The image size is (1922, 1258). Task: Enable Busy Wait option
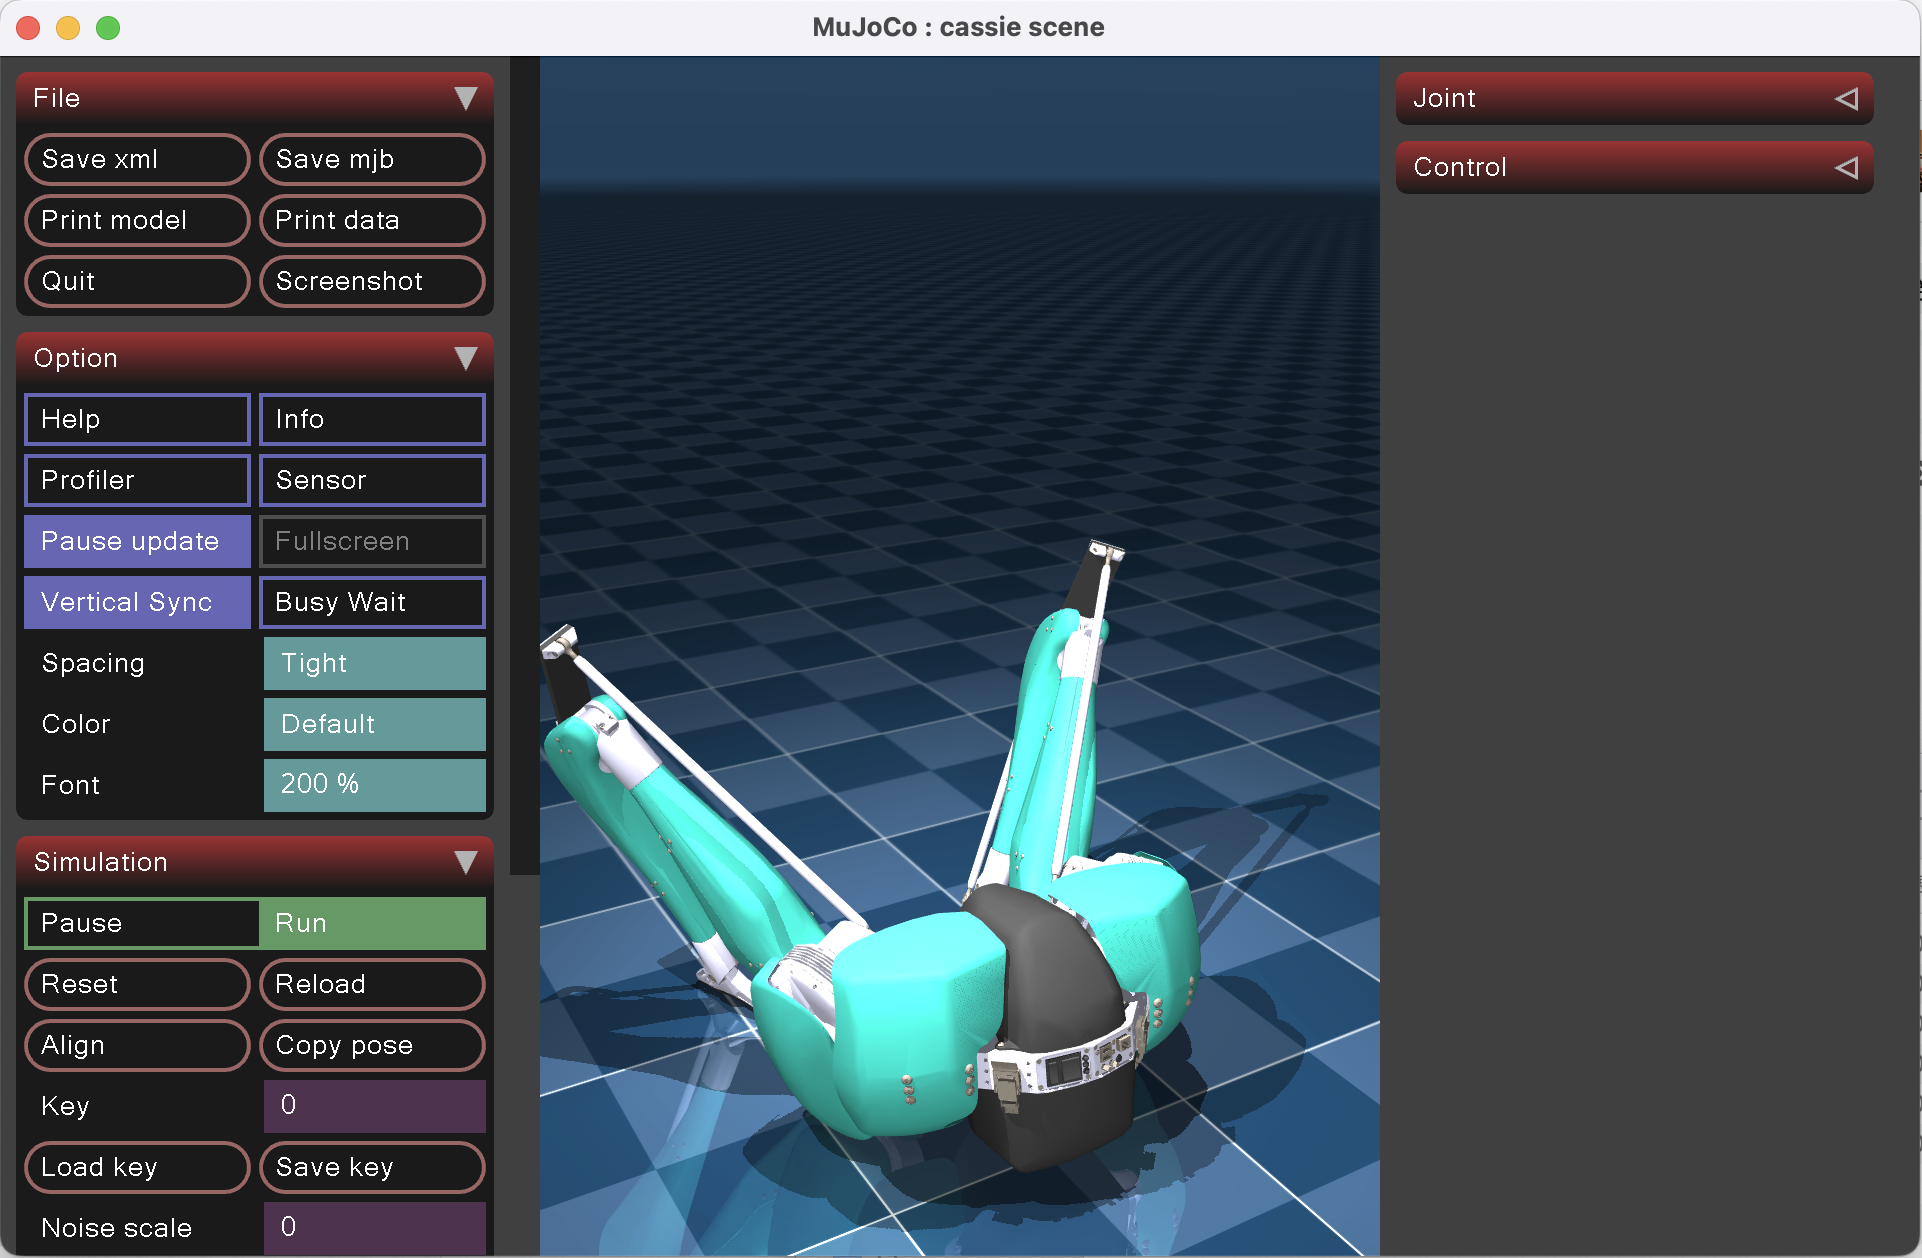click(x=372, y=602)
